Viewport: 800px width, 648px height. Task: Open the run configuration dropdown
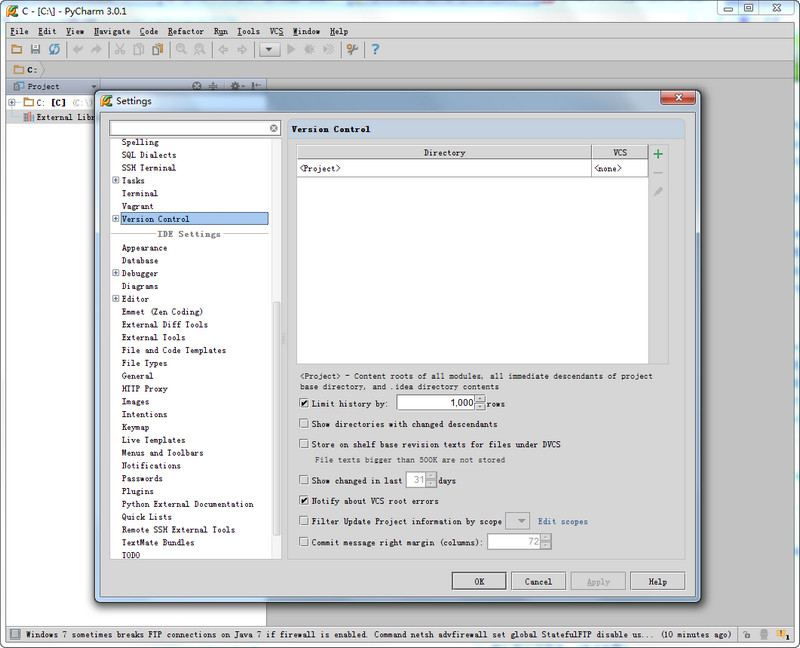coord(270,49)
